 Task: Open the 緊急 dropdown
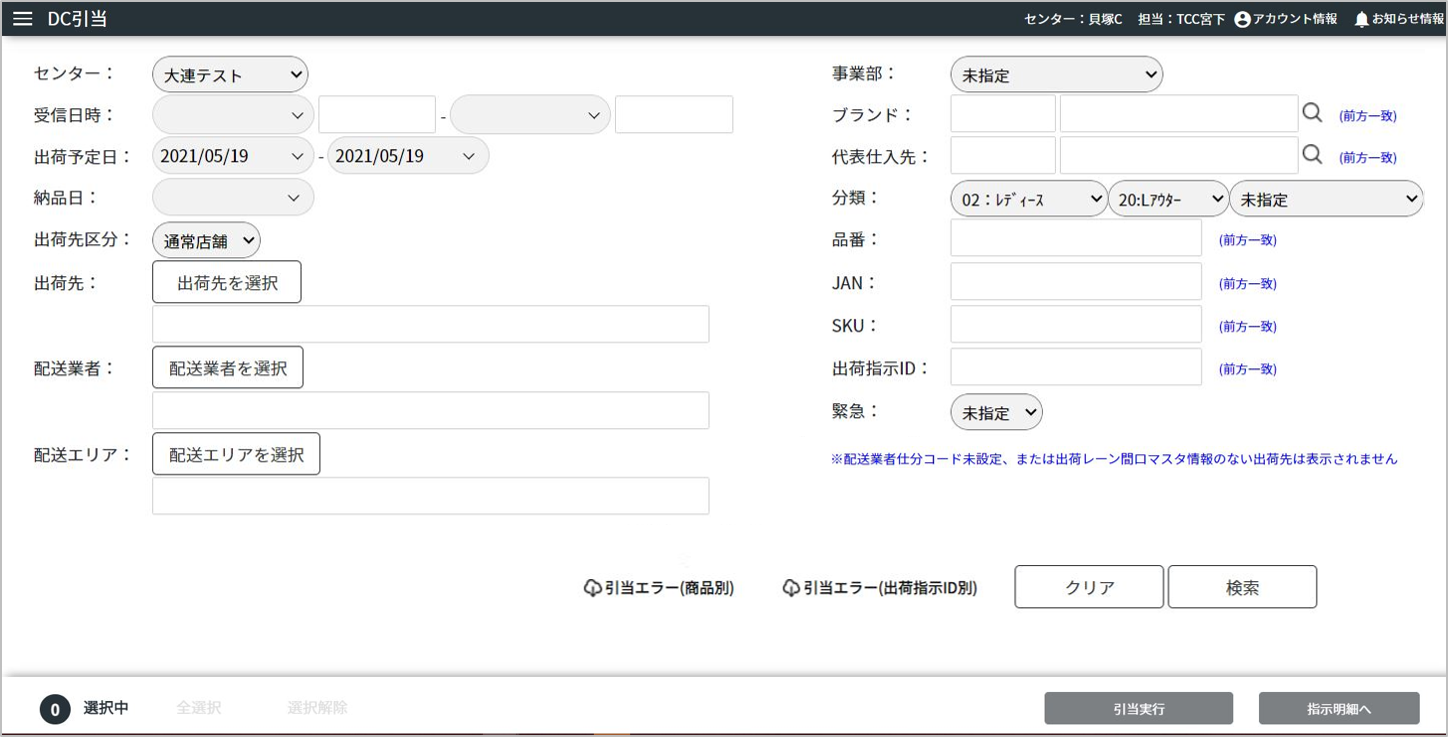tap(996, 412)
